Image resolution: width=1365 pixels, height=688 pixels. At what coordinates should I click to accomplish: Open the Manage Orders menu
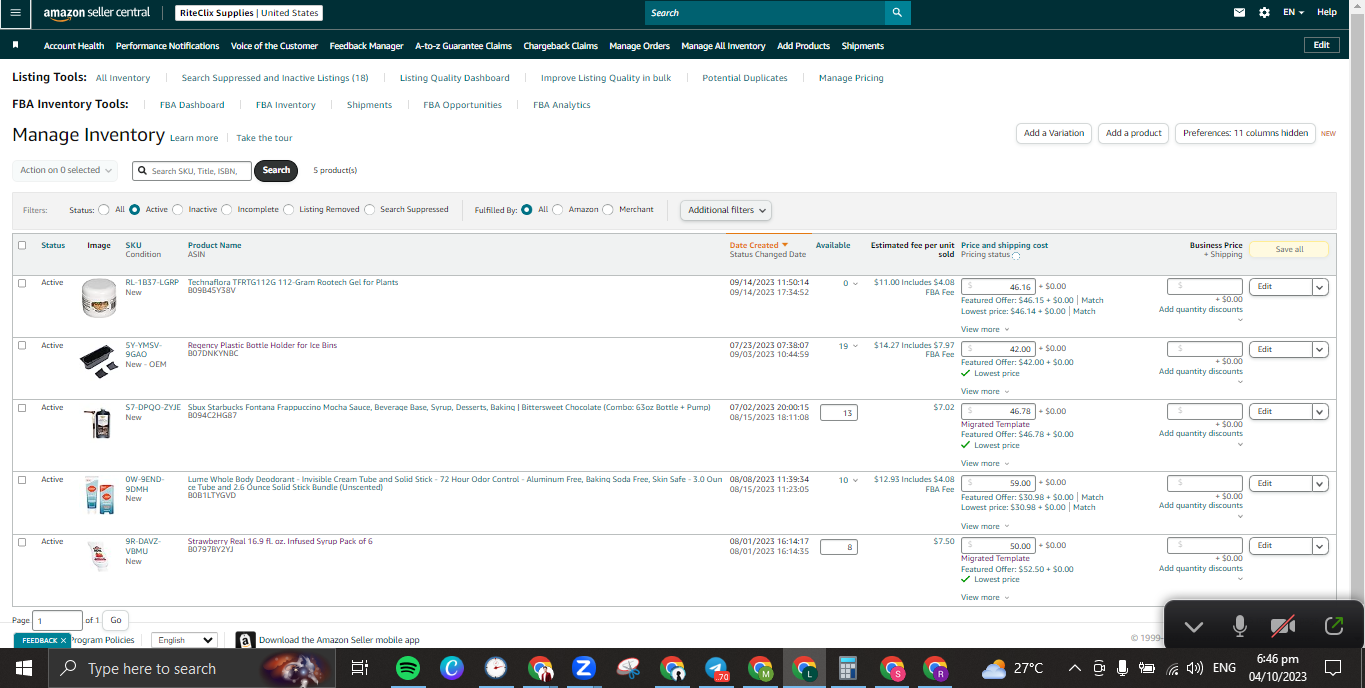tap(639, 46)
